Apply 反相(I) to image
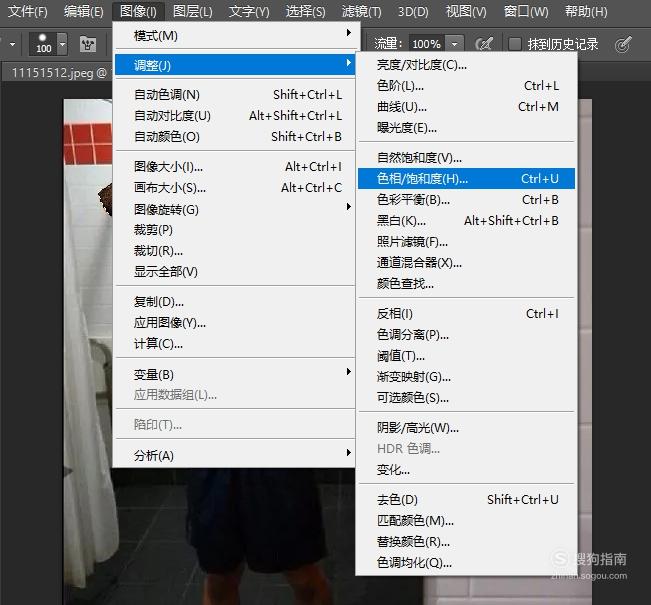The height and width of the screenshot is (605, 651). pos(466,314)
